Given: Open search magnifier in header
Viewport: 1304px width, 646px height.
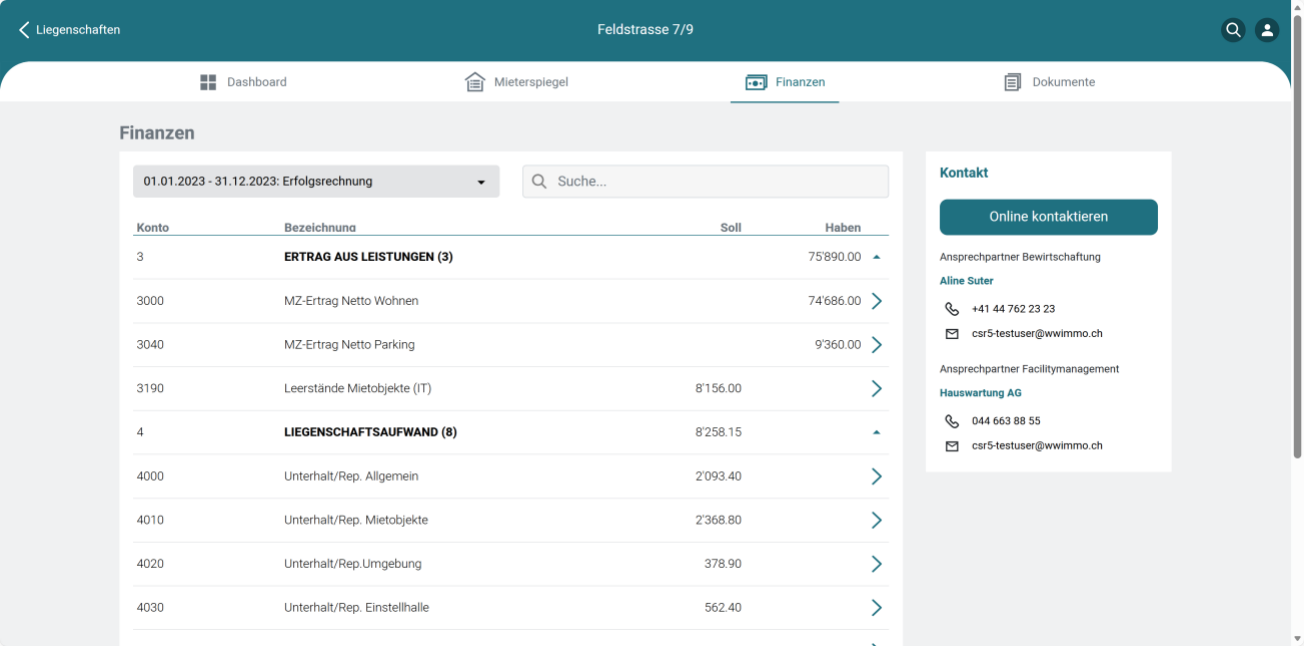Looking at the screenshot, I should (x=1233, y=30).
